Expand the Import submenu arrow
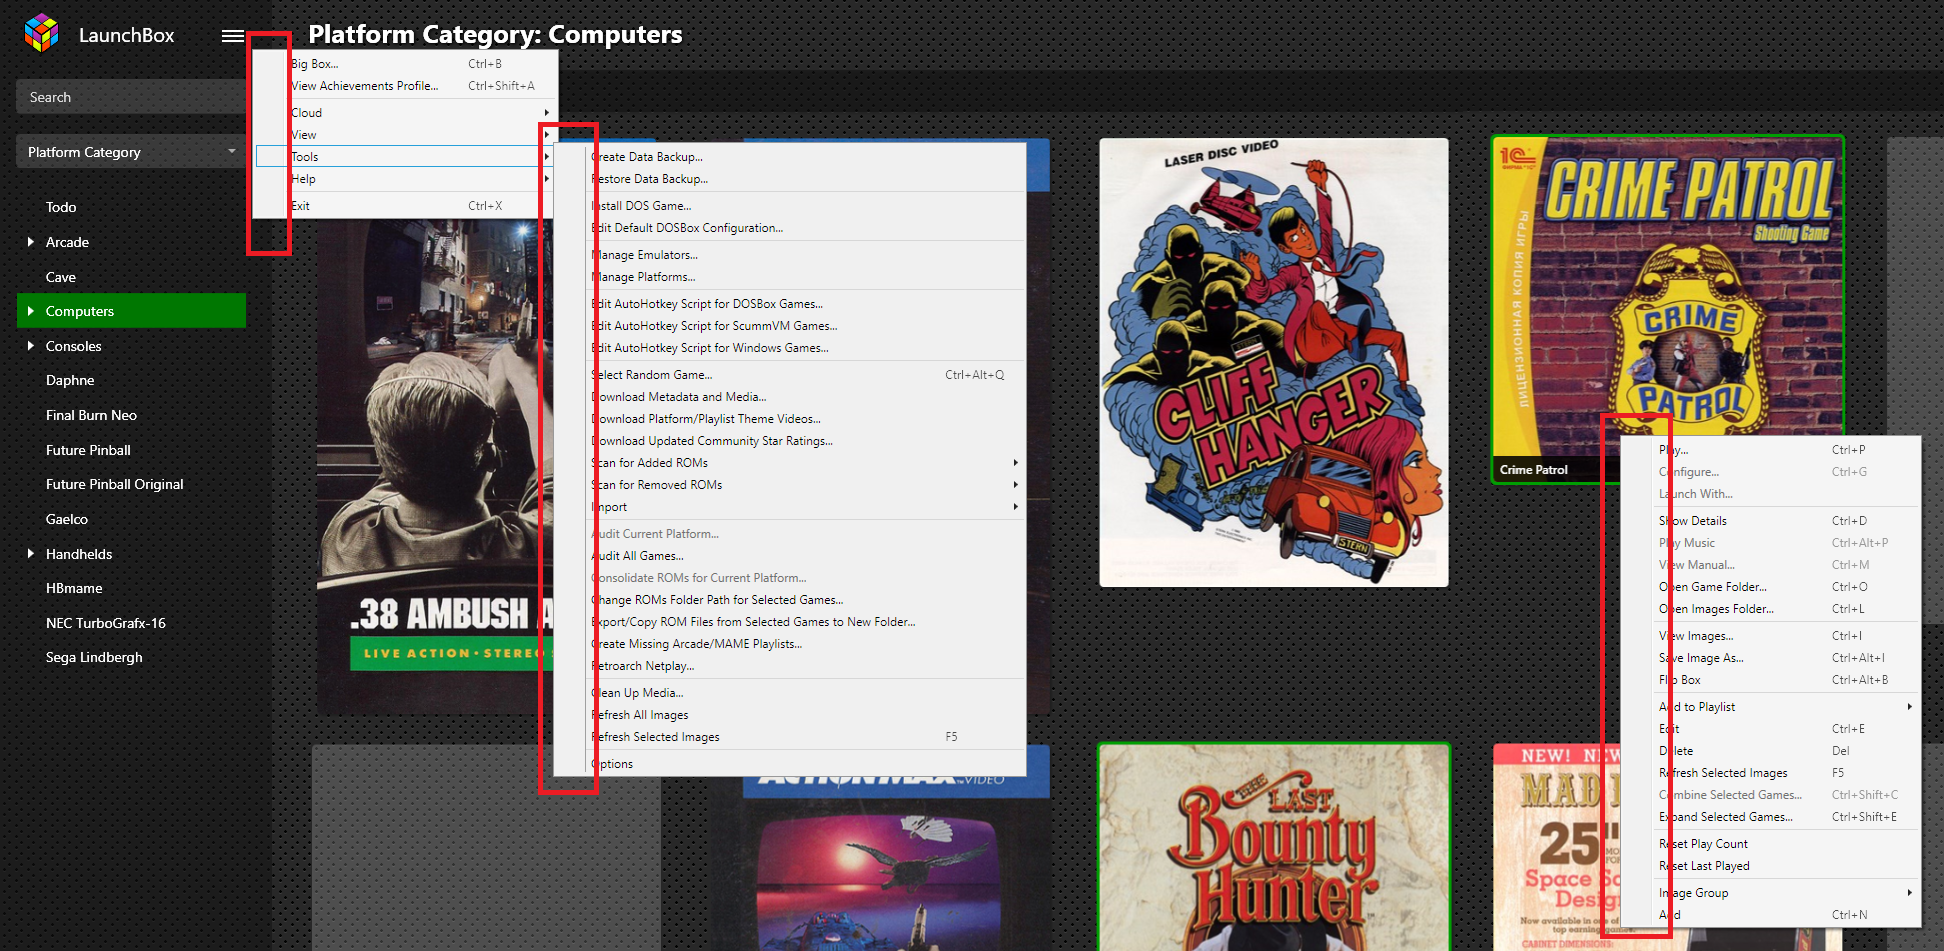The image size is (1944, 951). 1015,507
